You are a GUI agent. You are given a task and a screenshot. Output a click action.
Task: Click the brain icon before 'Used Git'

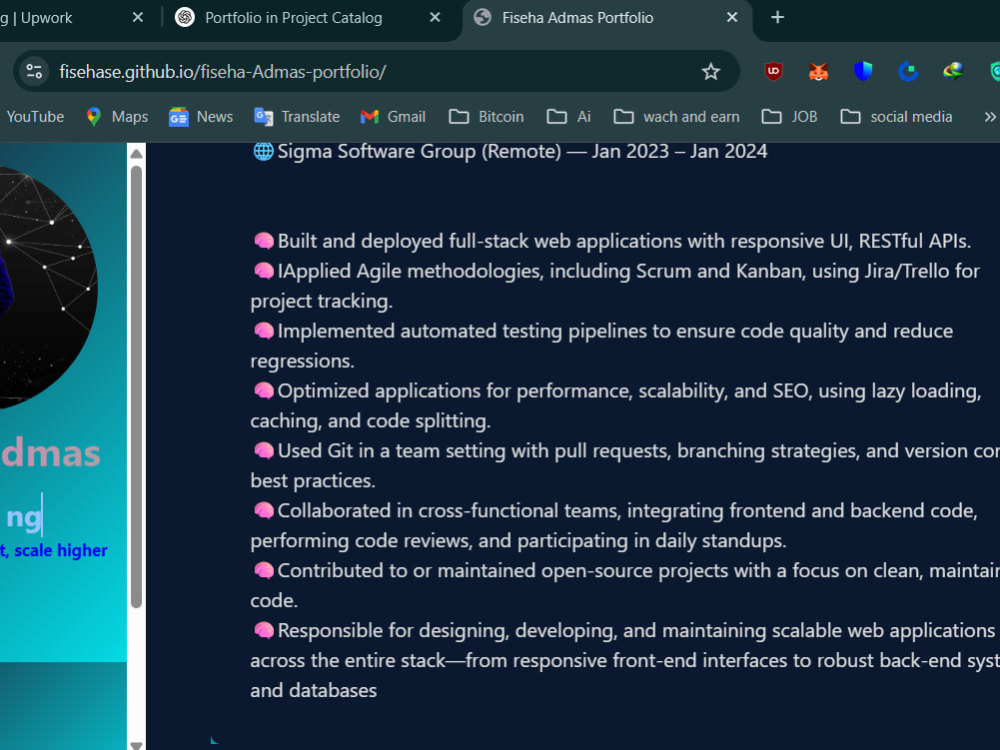[x=263, y=451]
